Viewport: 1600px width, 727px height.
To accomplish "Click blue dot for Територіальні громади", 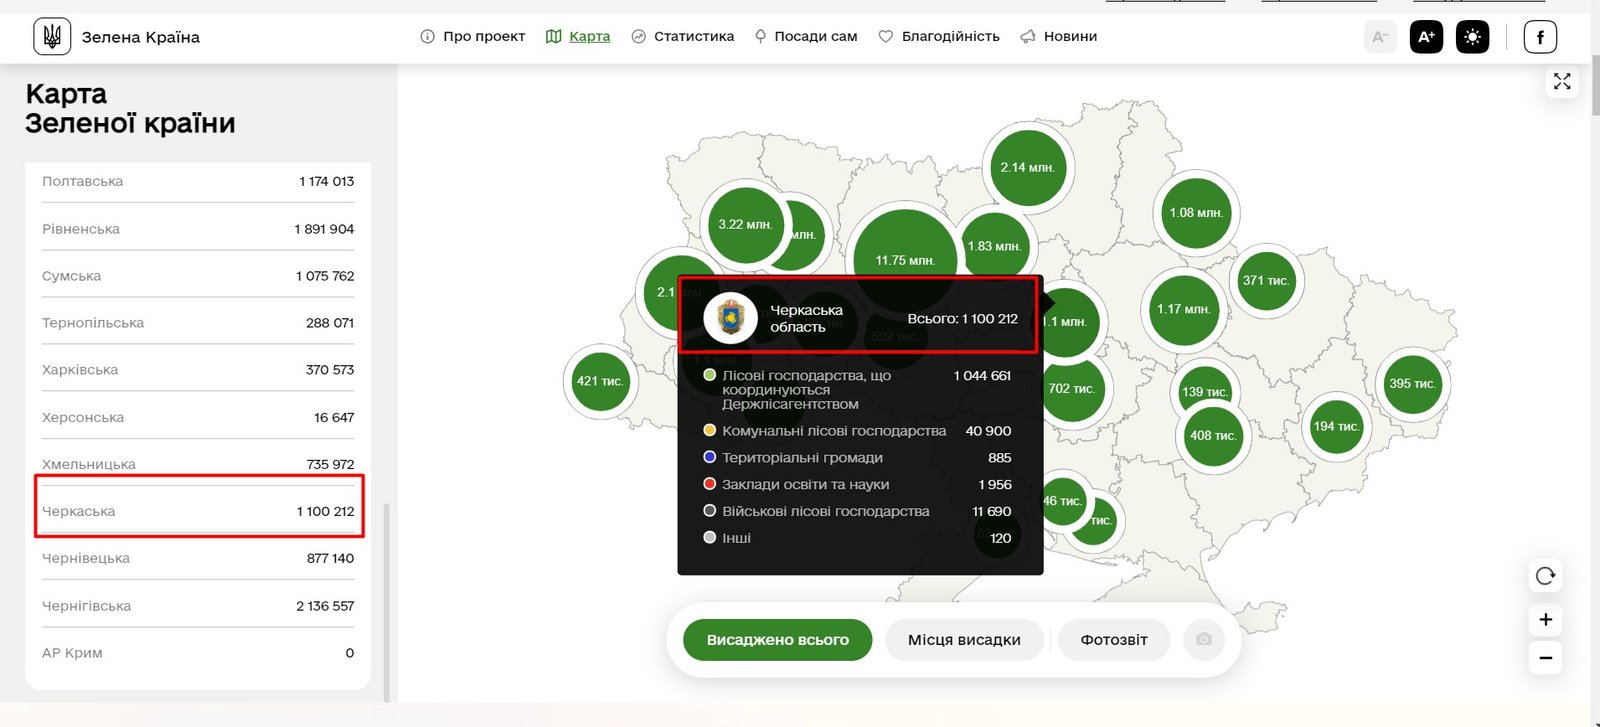I will click(710, 457).
